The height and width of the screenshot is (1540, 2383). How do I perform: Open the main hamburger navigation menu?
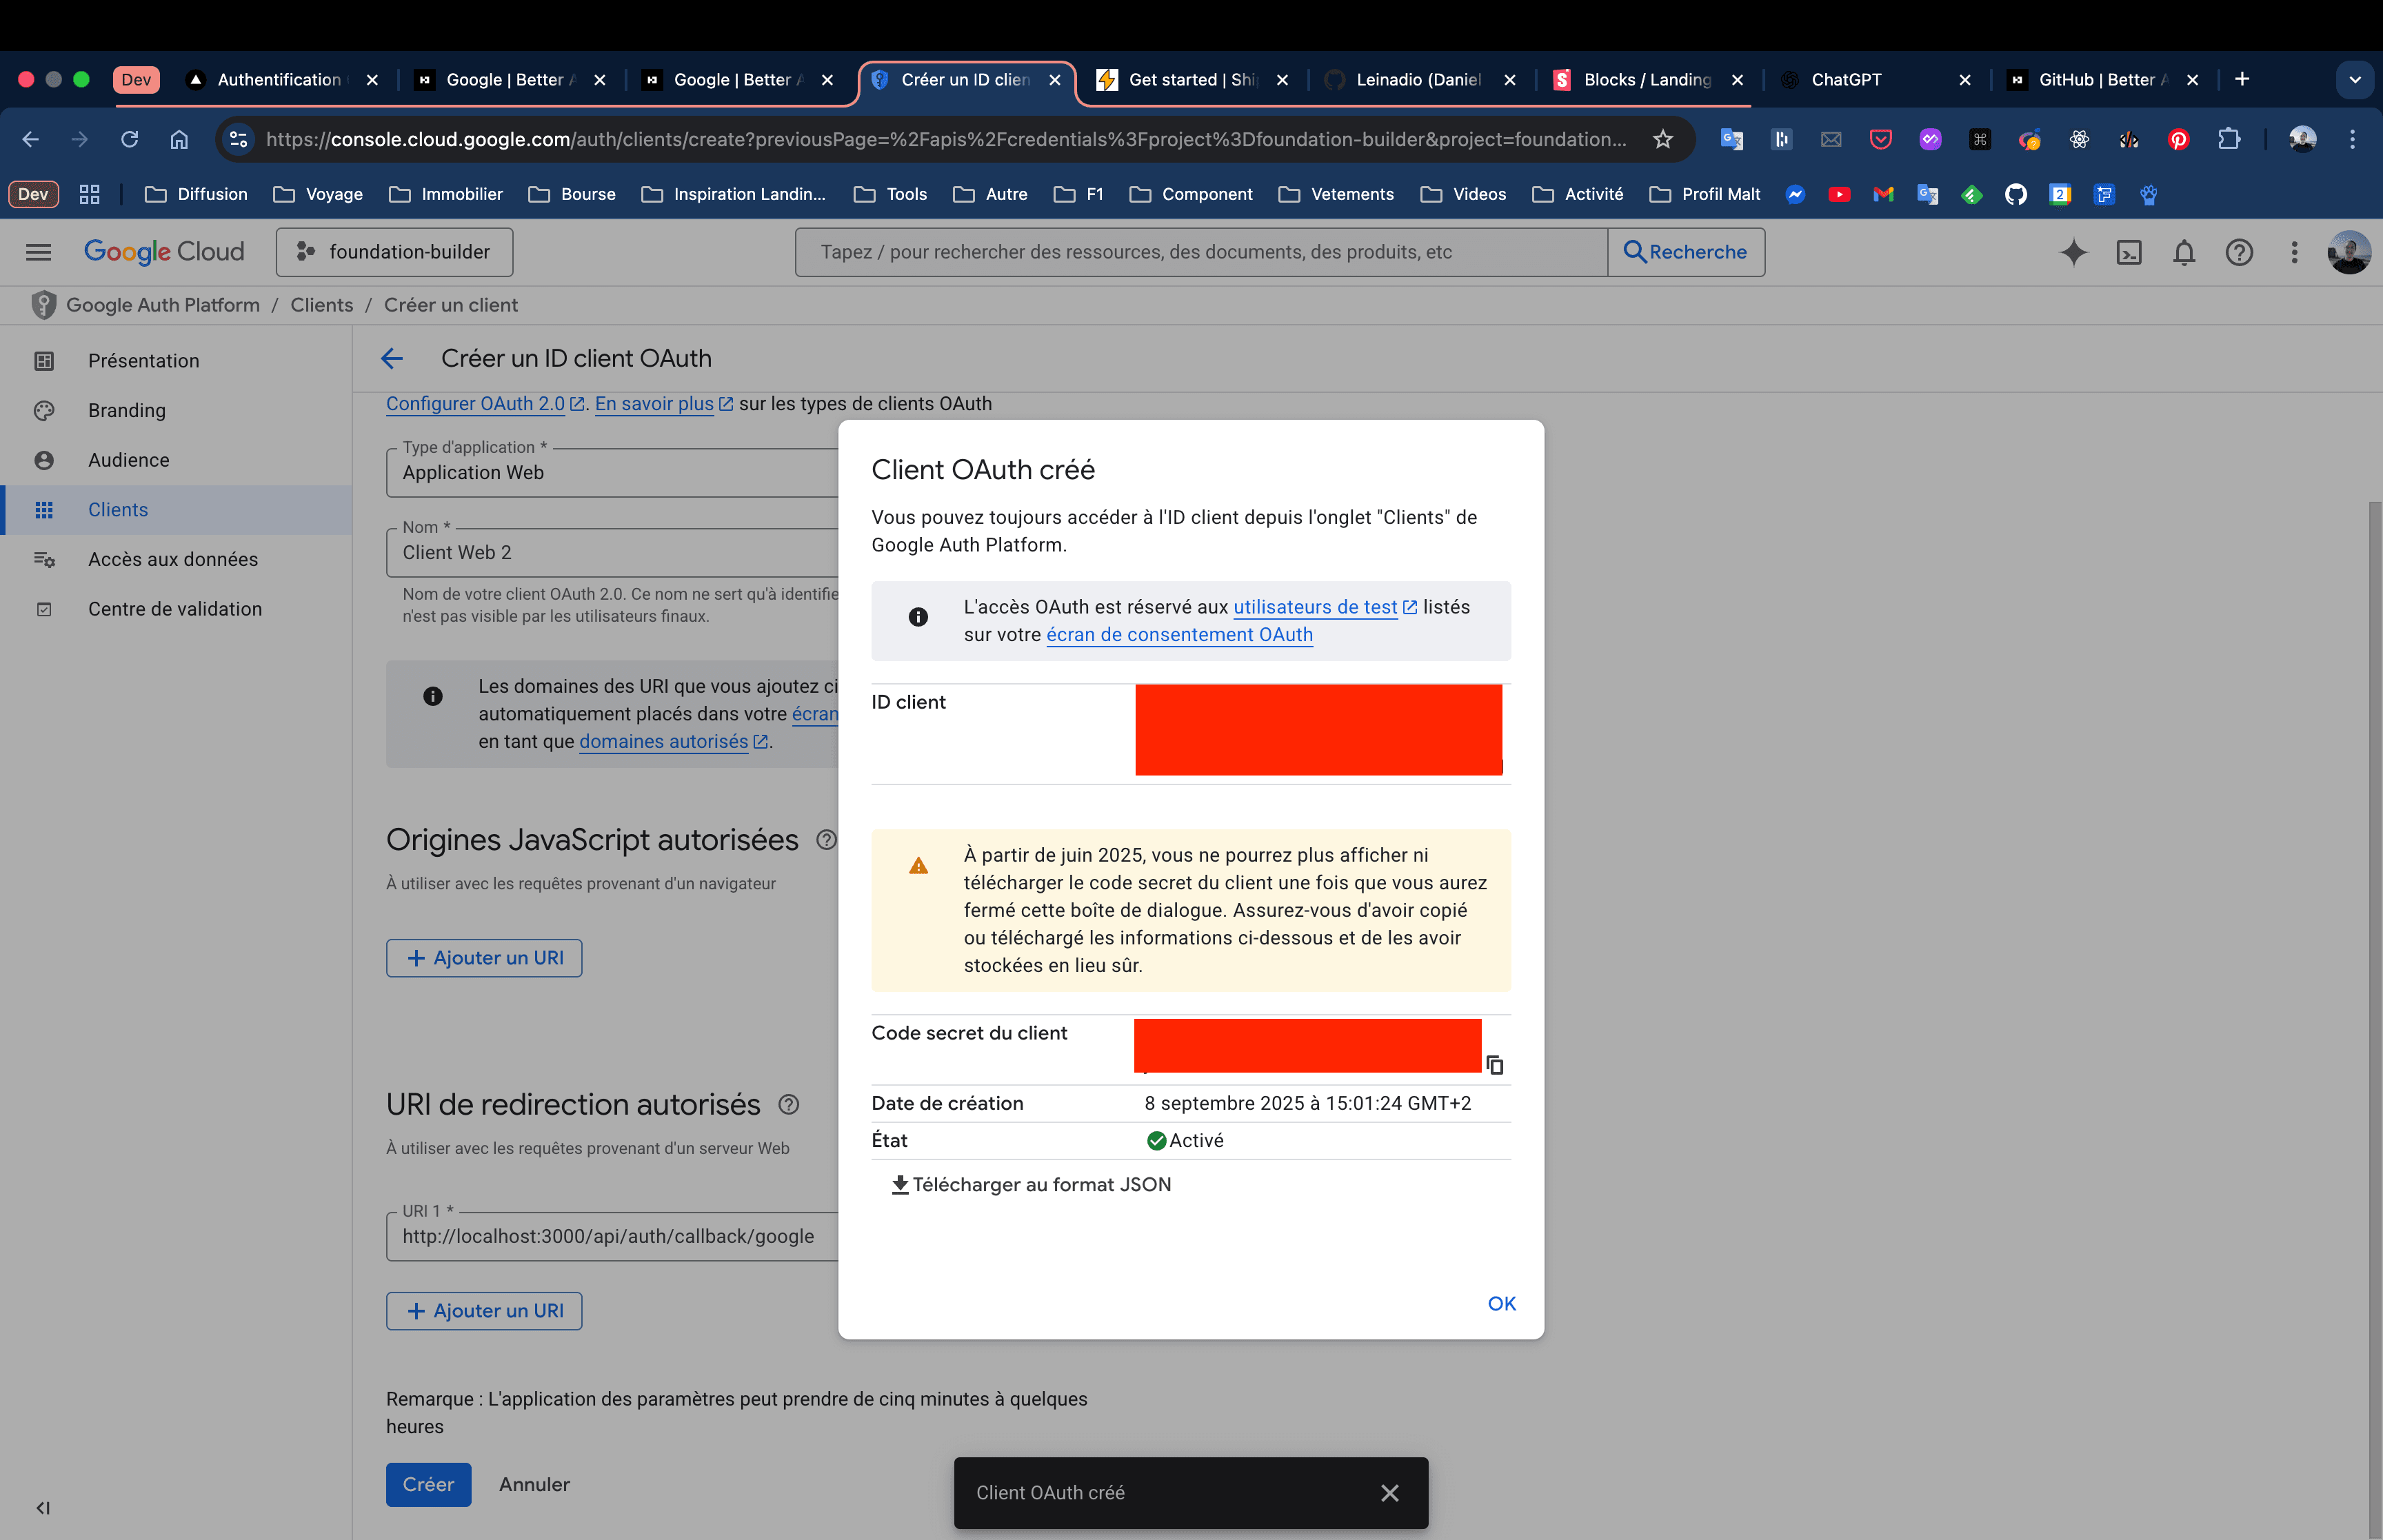[38, 252]
